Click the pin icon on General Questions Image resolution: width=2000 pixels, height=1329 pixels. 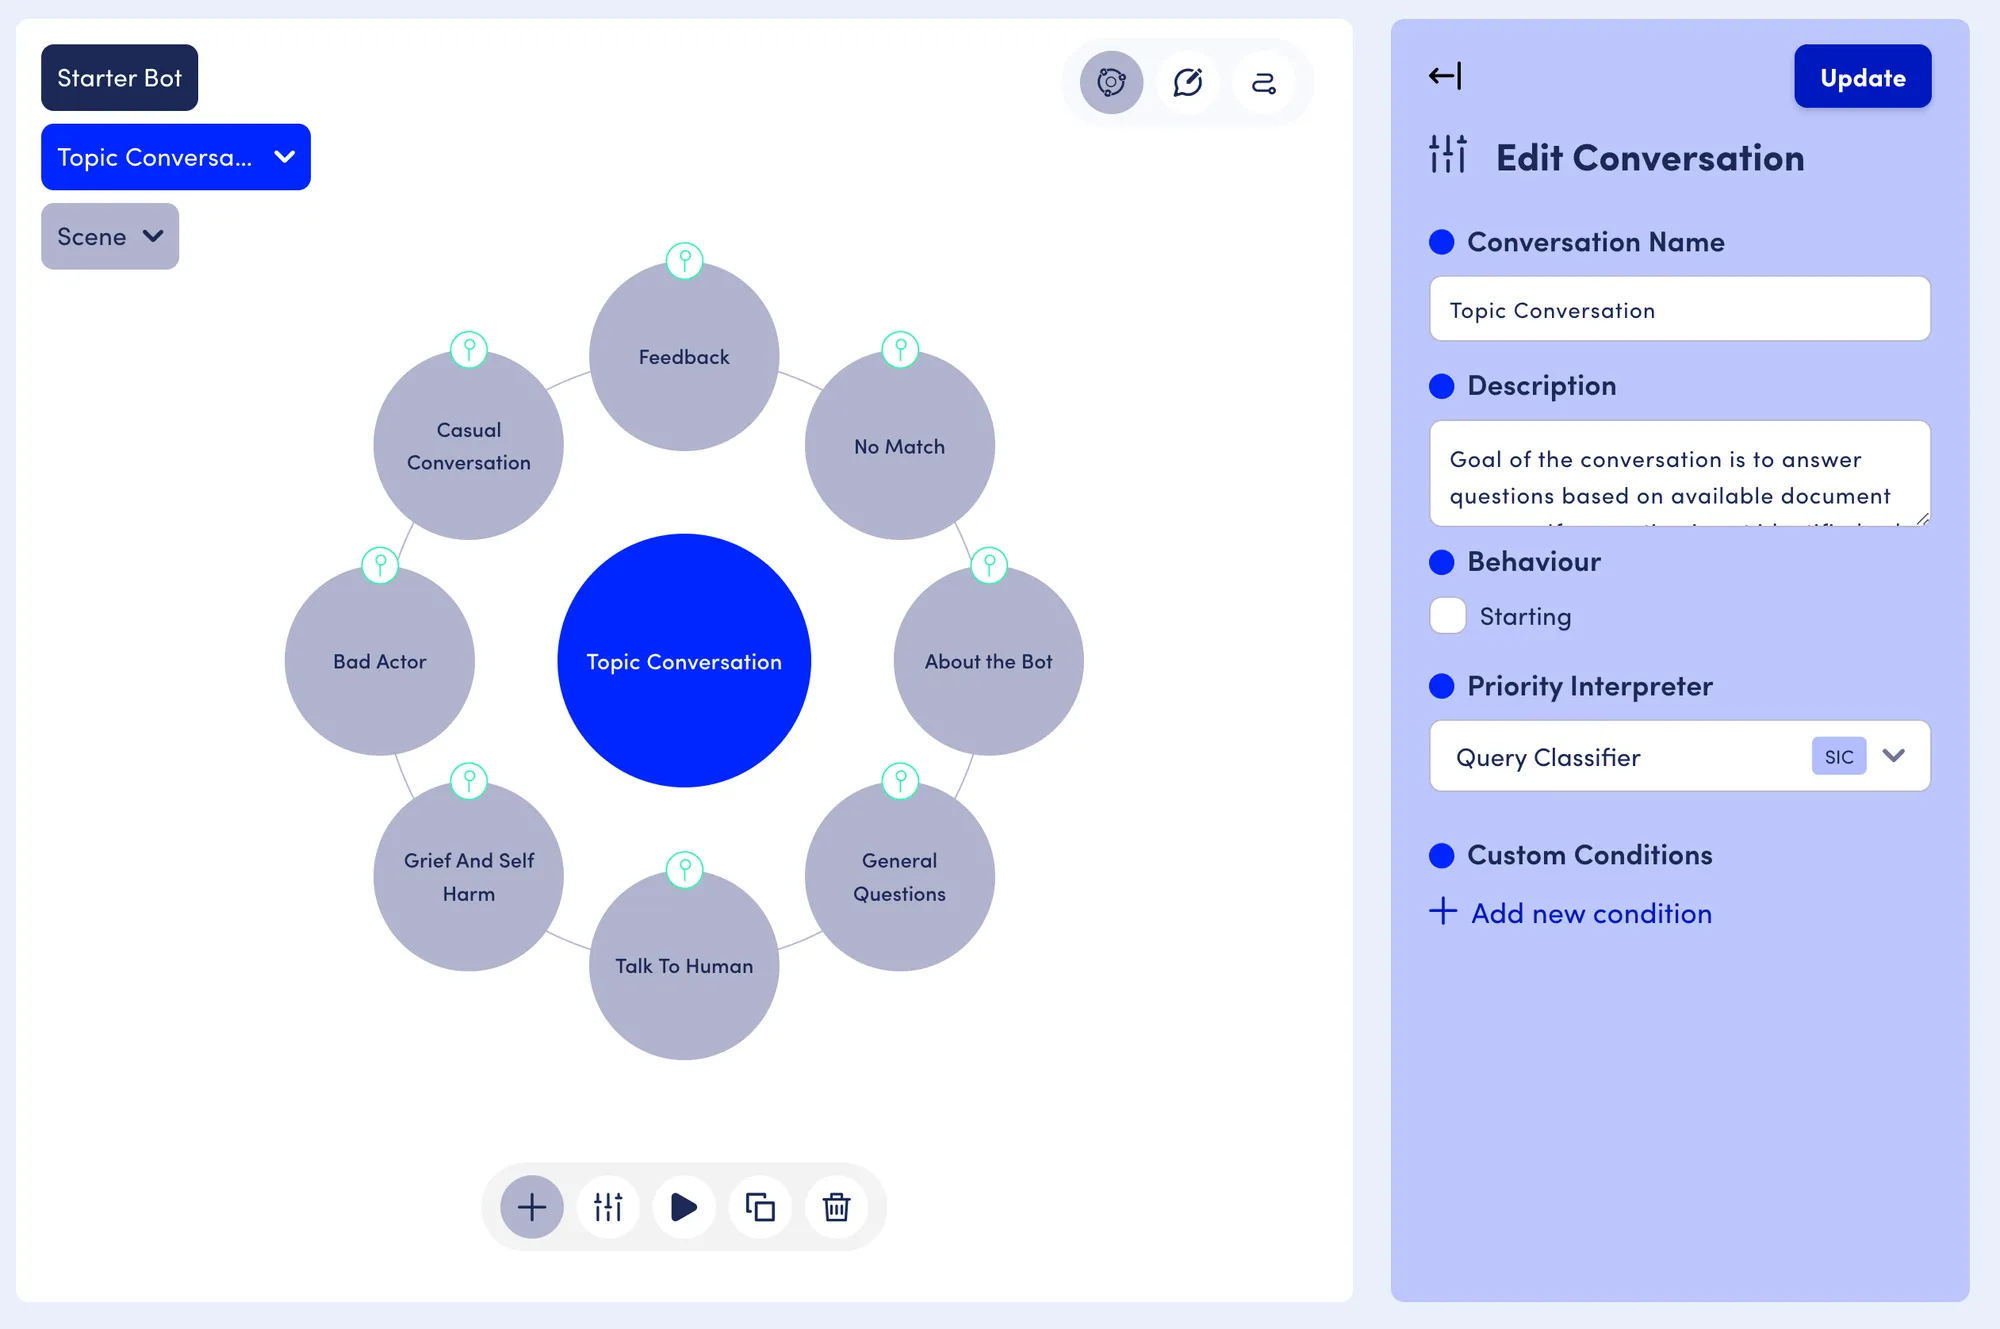click(901, 780)
